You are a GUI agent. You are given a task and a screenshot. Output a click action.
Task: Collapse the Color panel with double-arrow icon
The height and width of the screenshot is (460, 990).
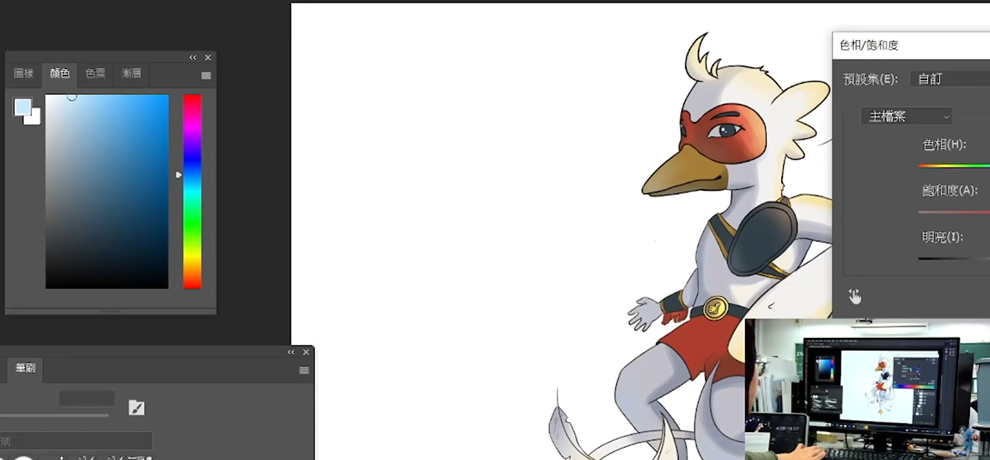tap(193, 57)
